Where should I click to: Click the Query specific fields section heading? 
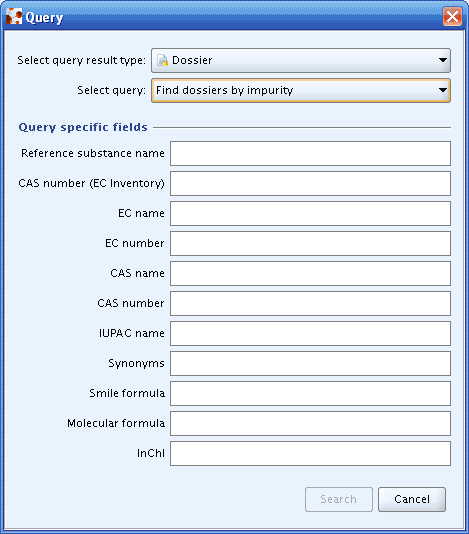(x=83, y=127)
